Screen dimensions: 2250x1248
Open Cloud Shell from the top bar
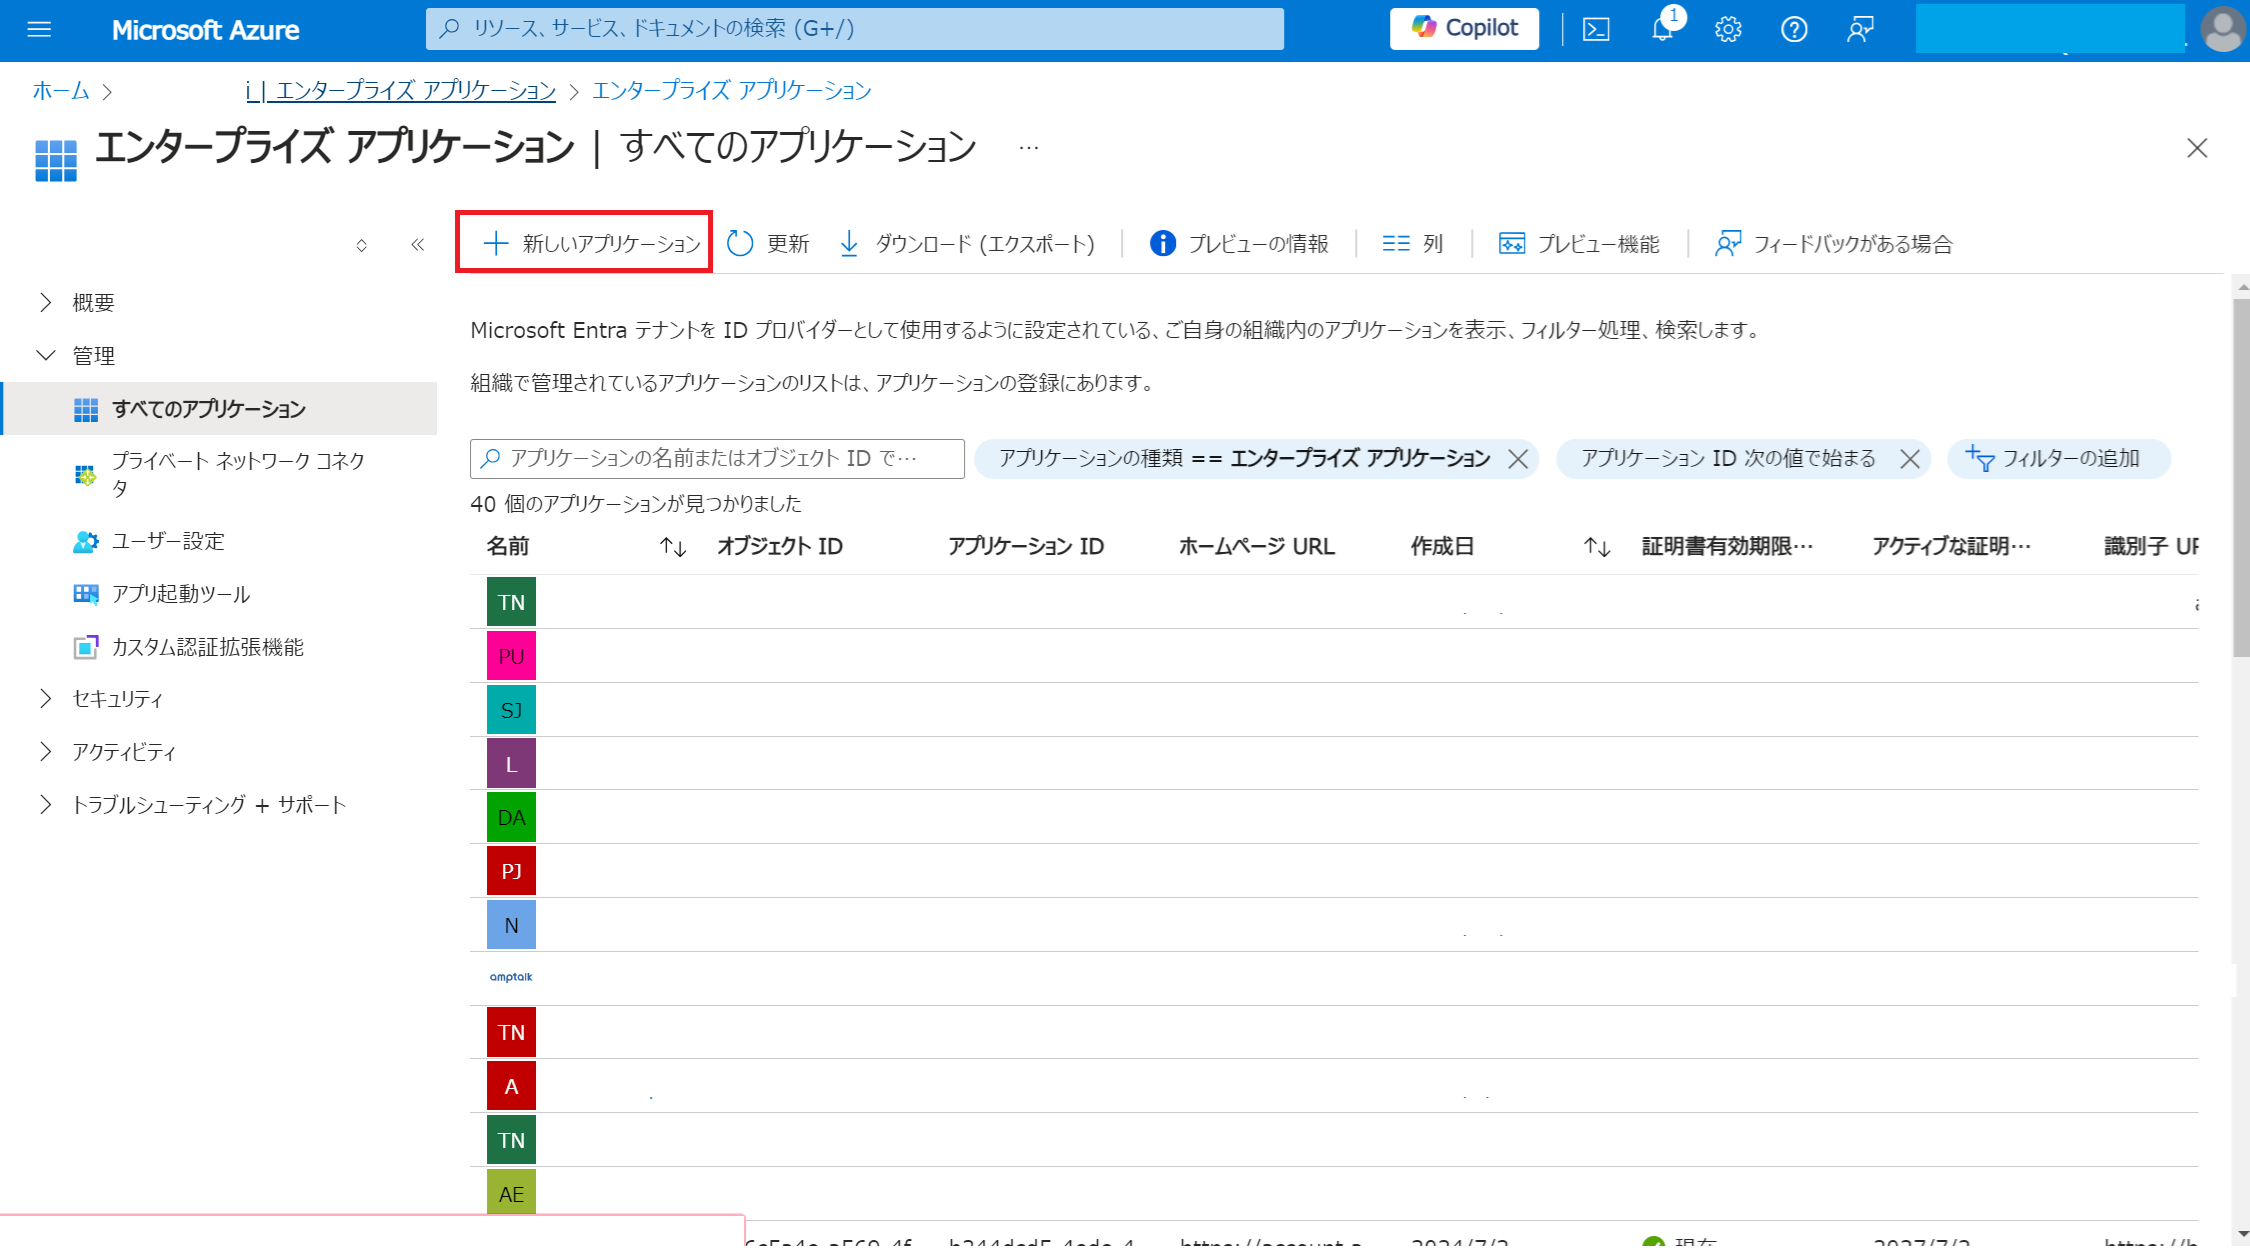point(1596,29)
